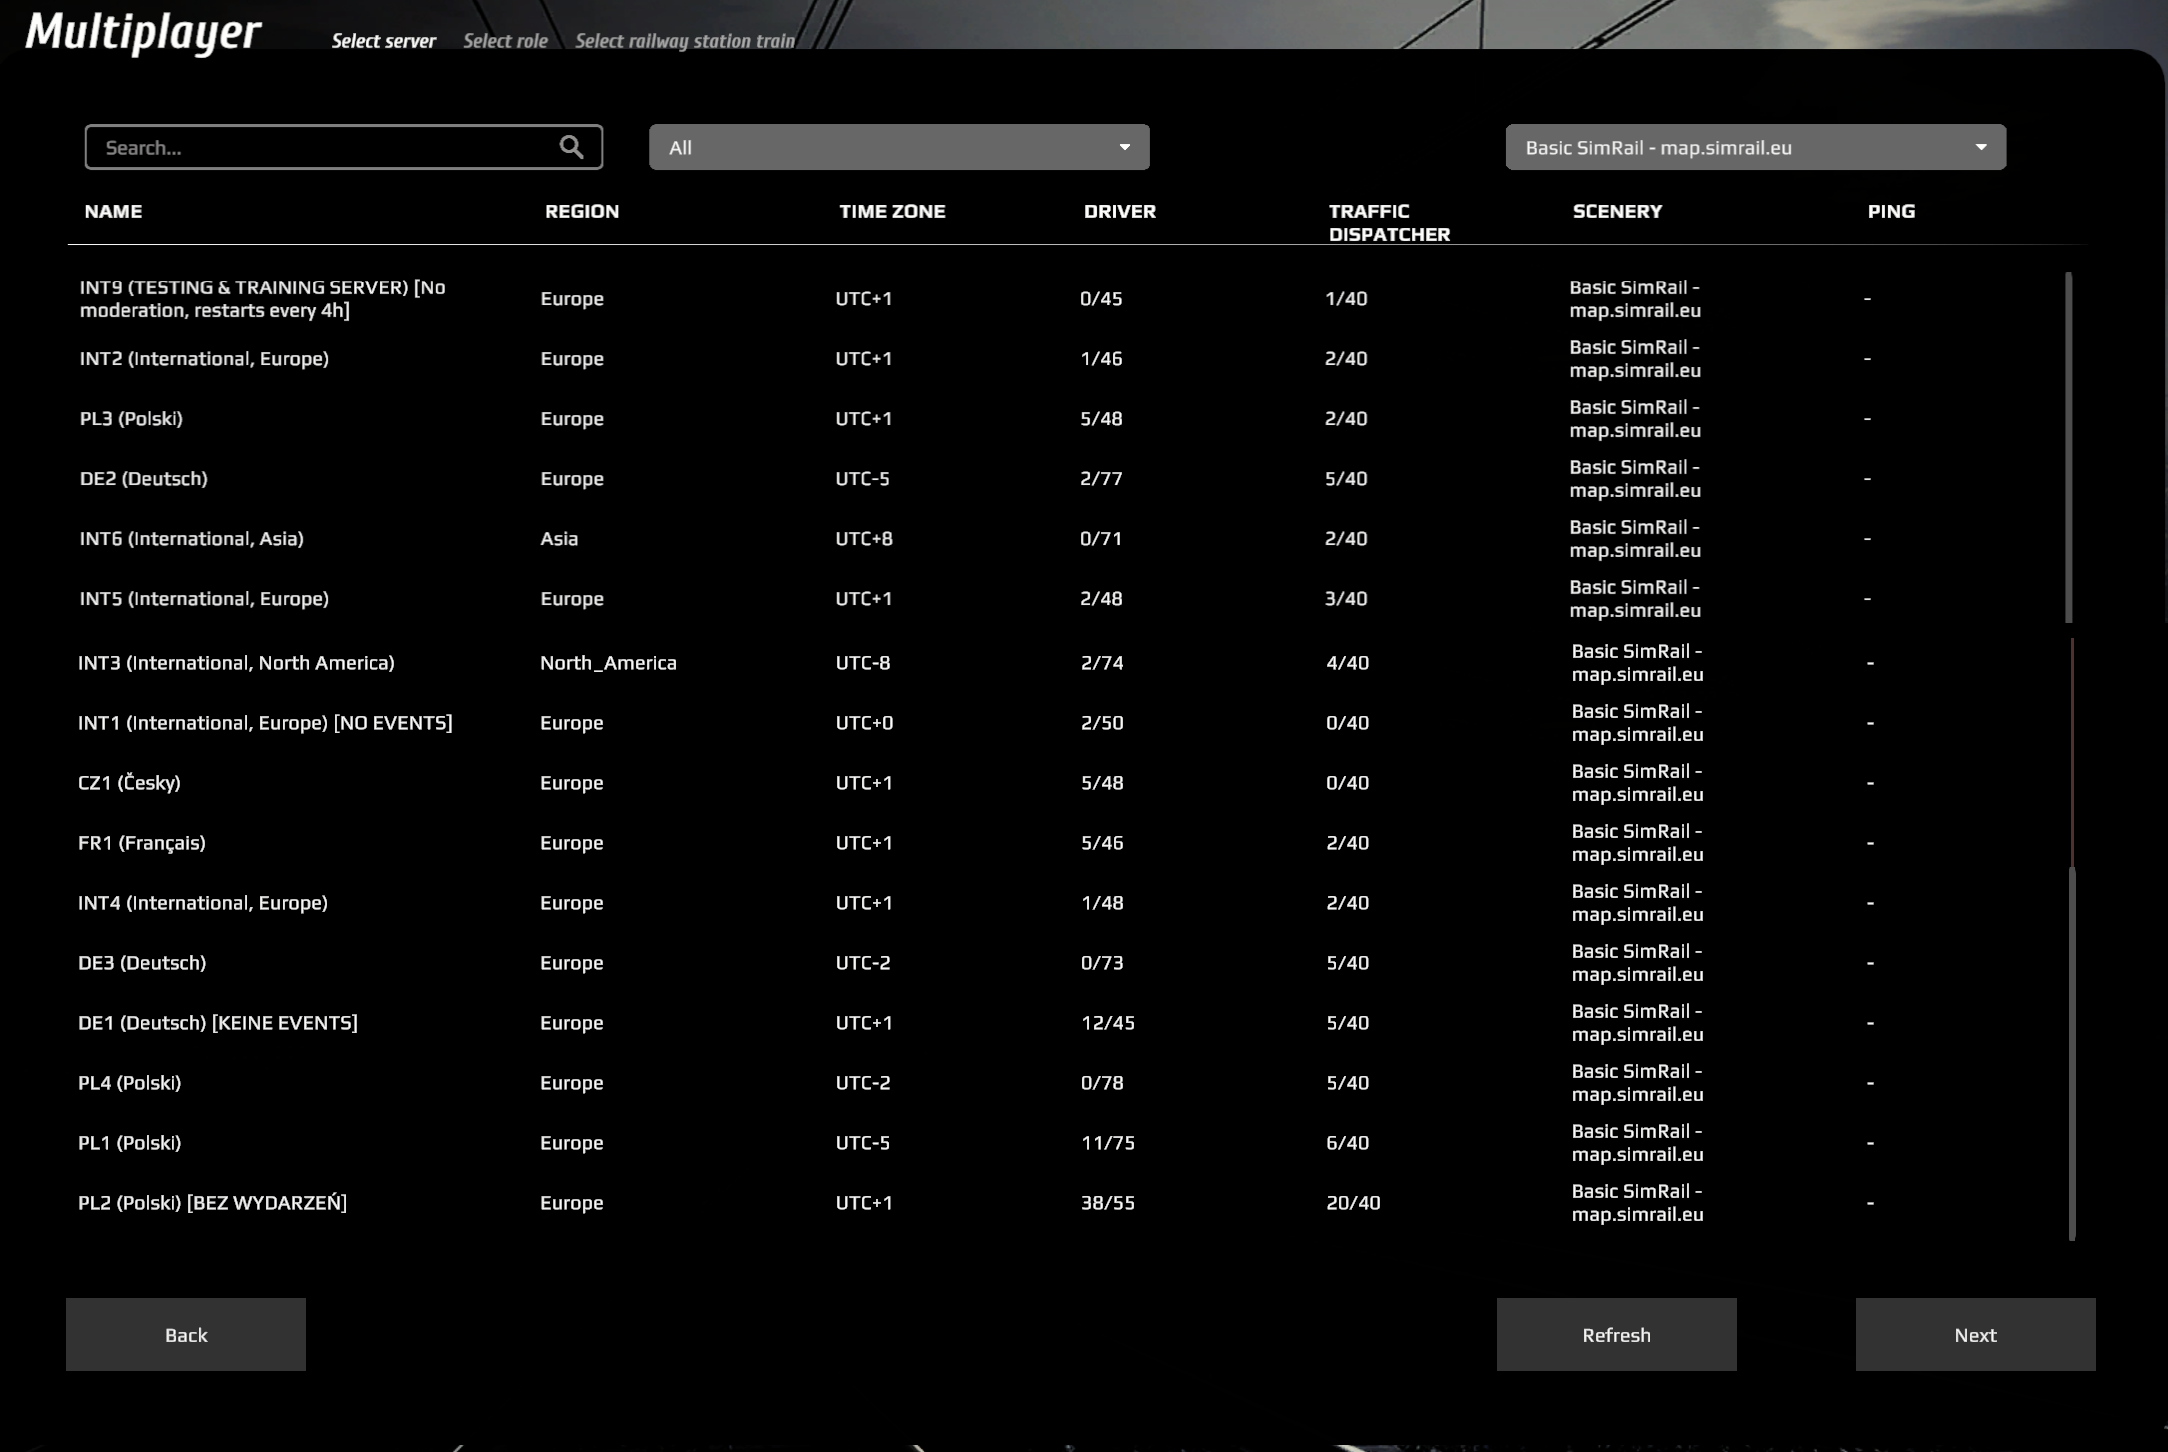Click the All dropdown arrow
The height and width of the screenshot is (1452, 2168).
(x=1125, y=147)
